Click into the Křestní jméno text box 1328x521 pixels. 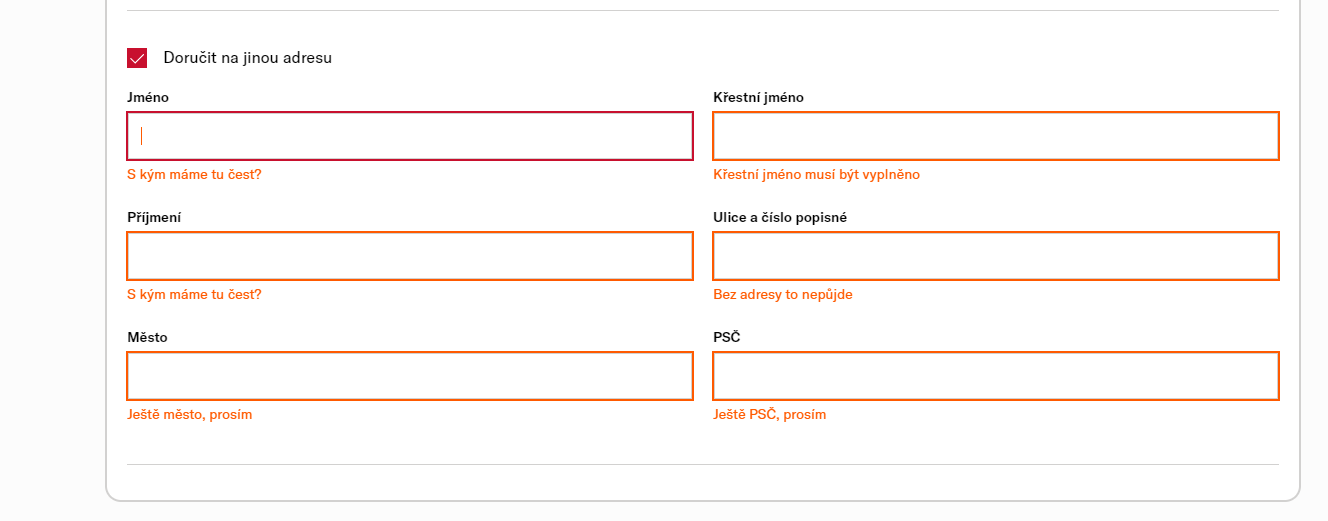996,136
